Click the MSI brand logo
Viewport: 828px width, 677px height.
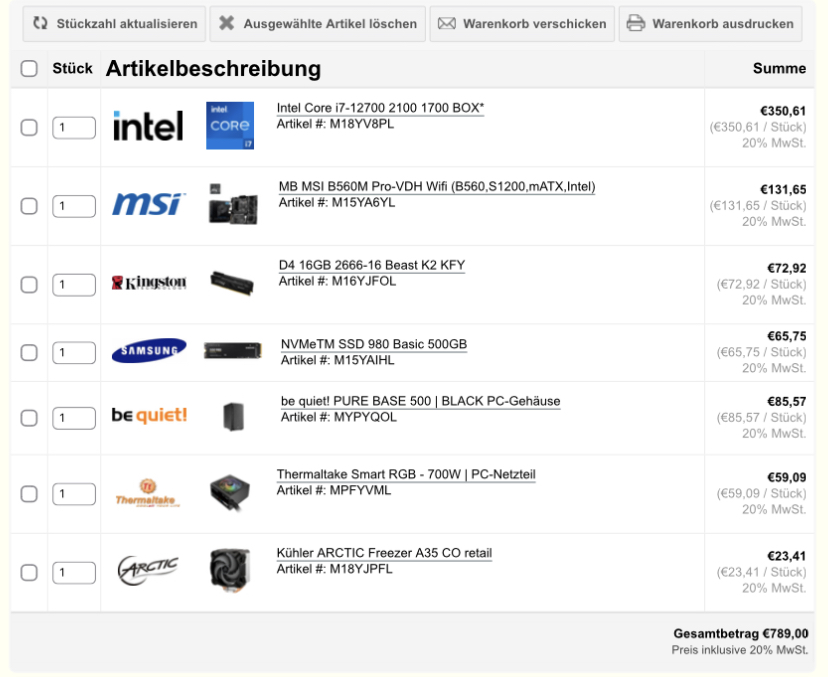click(x=148, y=204)
